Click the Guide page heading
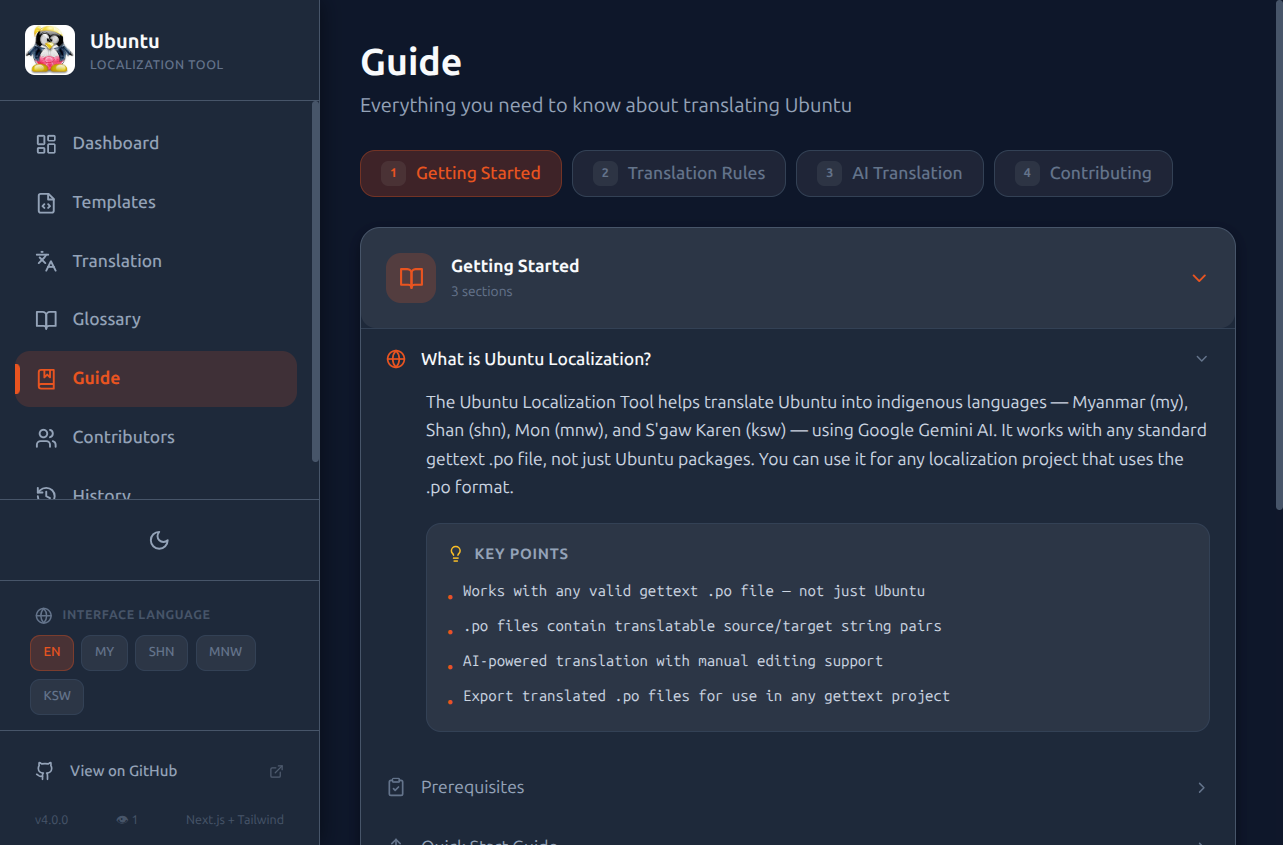The image size is (1283, 845). [x=411, y=62]
